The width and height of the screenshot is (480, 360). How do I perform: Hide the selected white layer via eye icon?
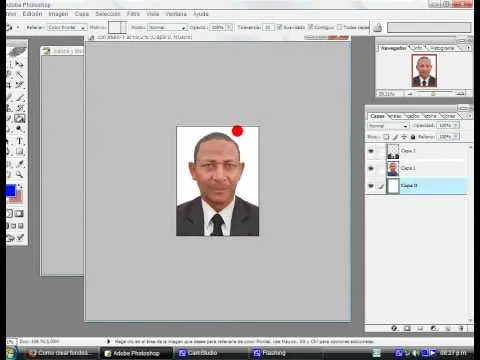371,186
